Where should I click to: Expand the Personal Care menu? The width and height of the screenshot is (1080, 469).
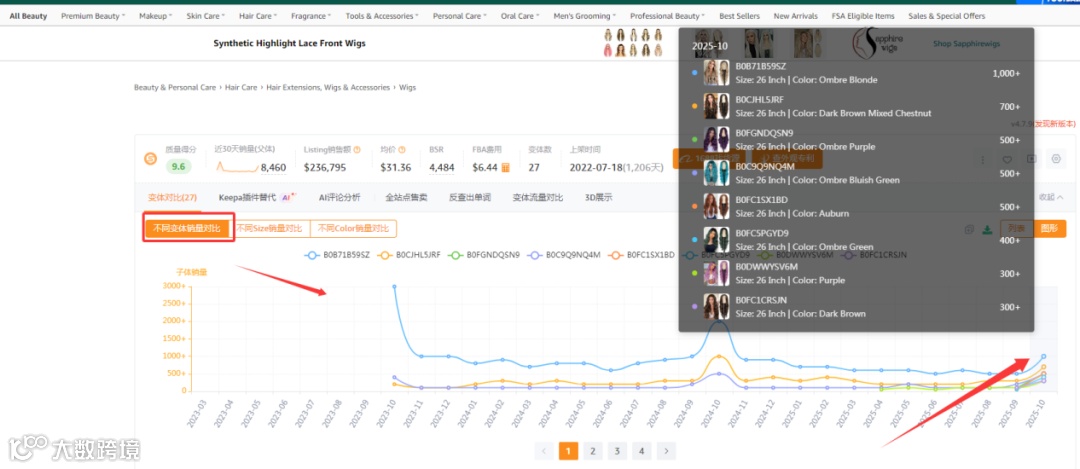tap(460, 16)
